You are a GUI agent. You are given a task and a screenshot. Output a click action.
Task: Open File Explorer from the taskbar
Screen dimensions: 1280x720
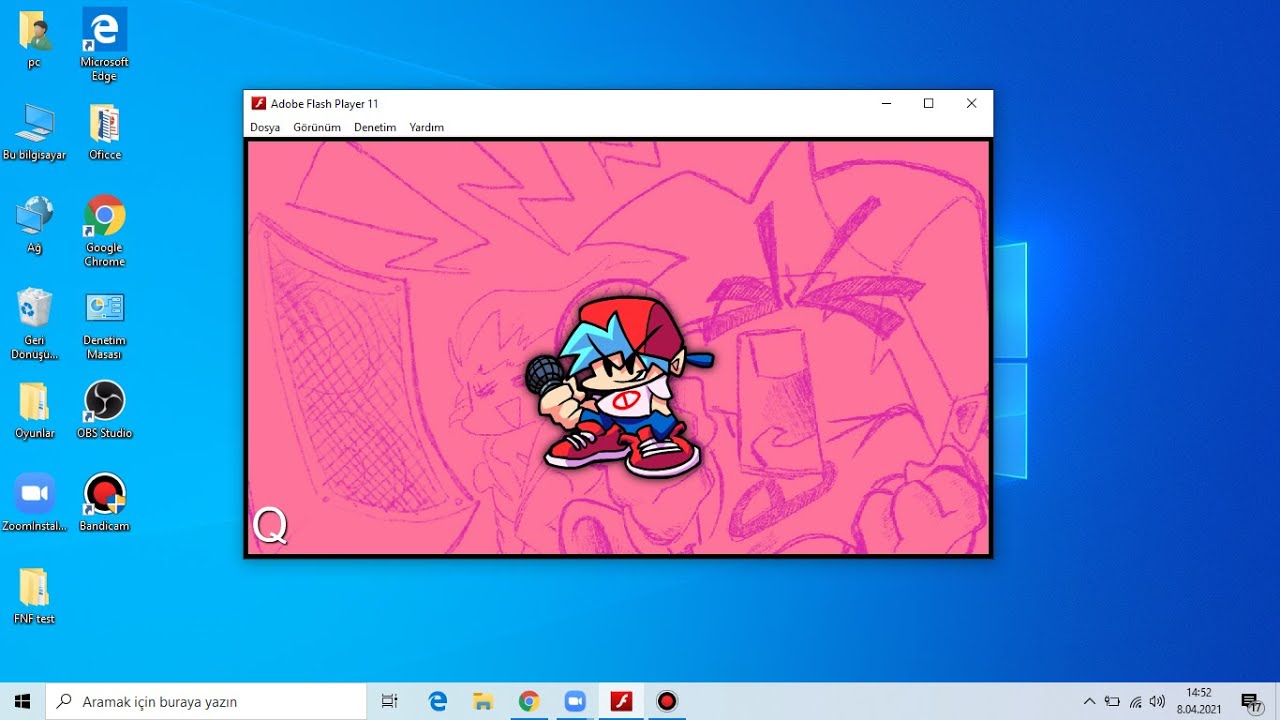pos(483,701)
